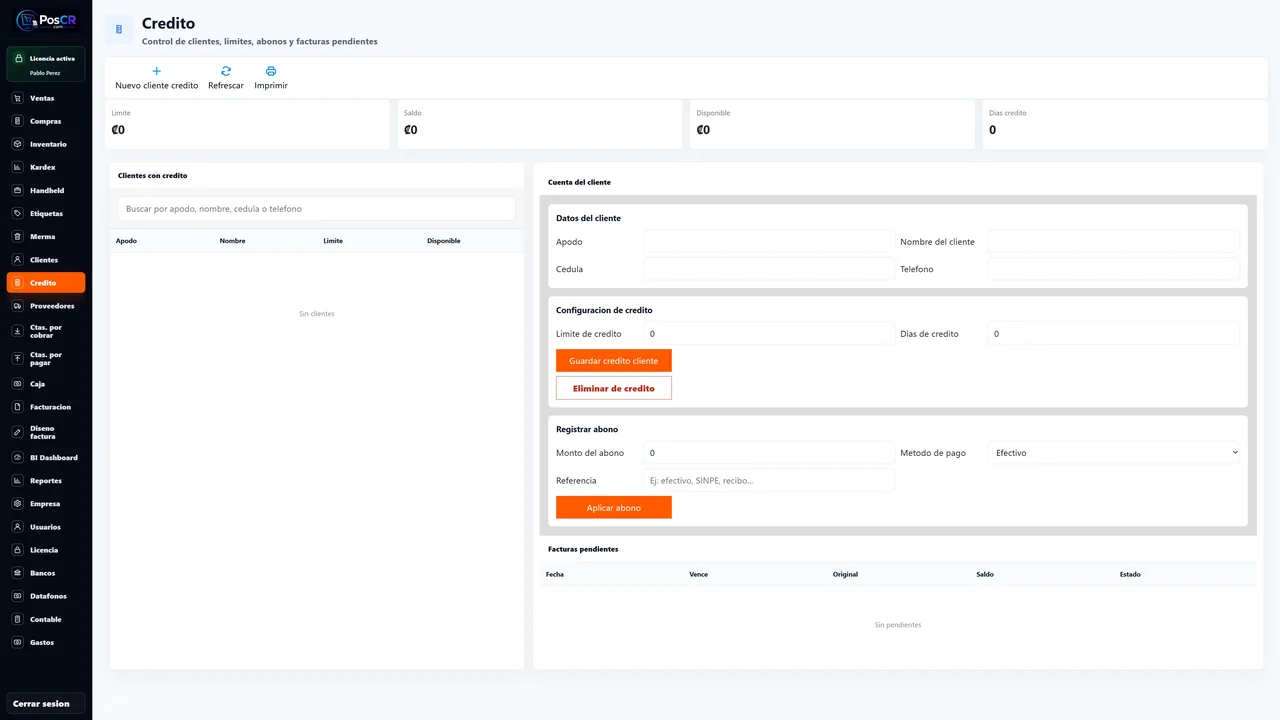Click the Imprimir printer icon
The height and width of the screenshot is (720, 1280).
pyautogui.click(x=271, y=71)
